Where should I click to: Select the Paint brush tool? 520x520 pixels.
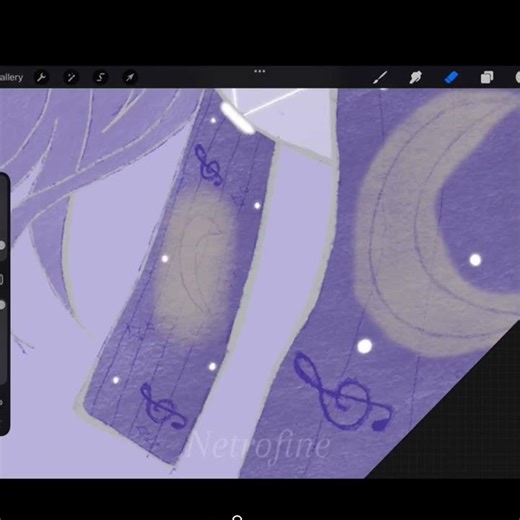click(380, 78)
